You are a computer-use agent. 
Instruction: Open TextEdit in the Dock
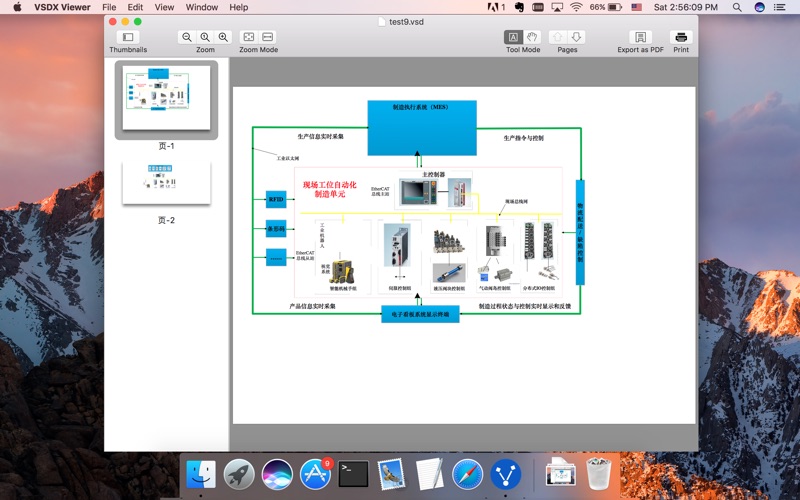tap(429, 474)
